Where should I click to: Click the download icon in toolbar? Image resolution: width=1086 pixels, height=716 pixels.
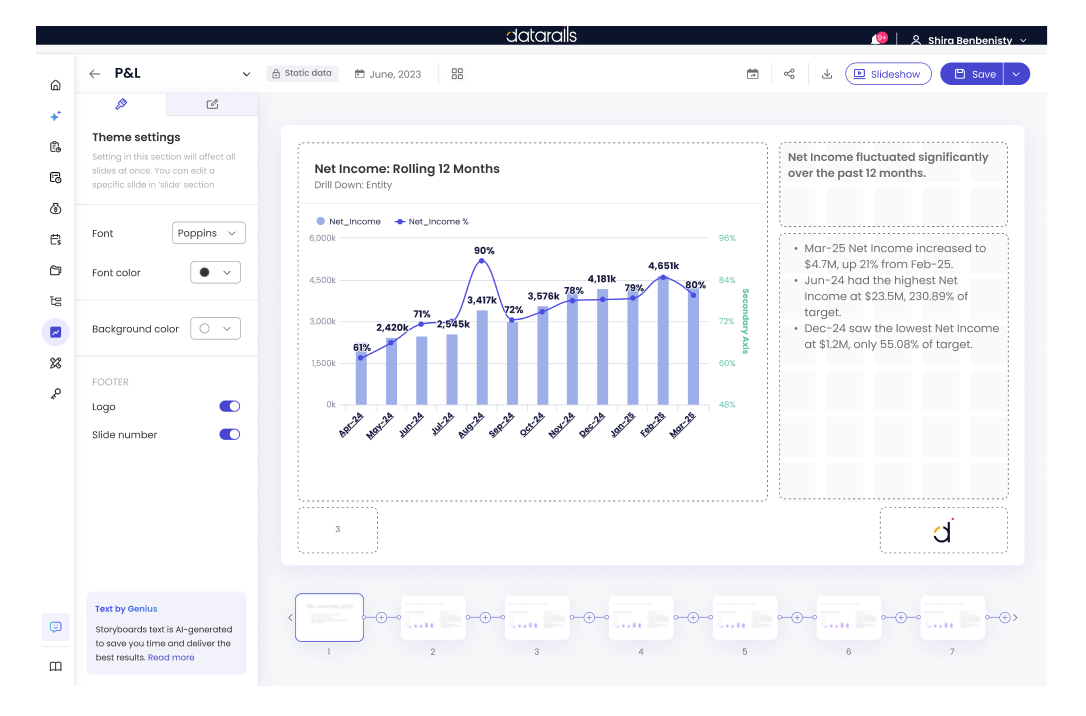pos(827,74)
